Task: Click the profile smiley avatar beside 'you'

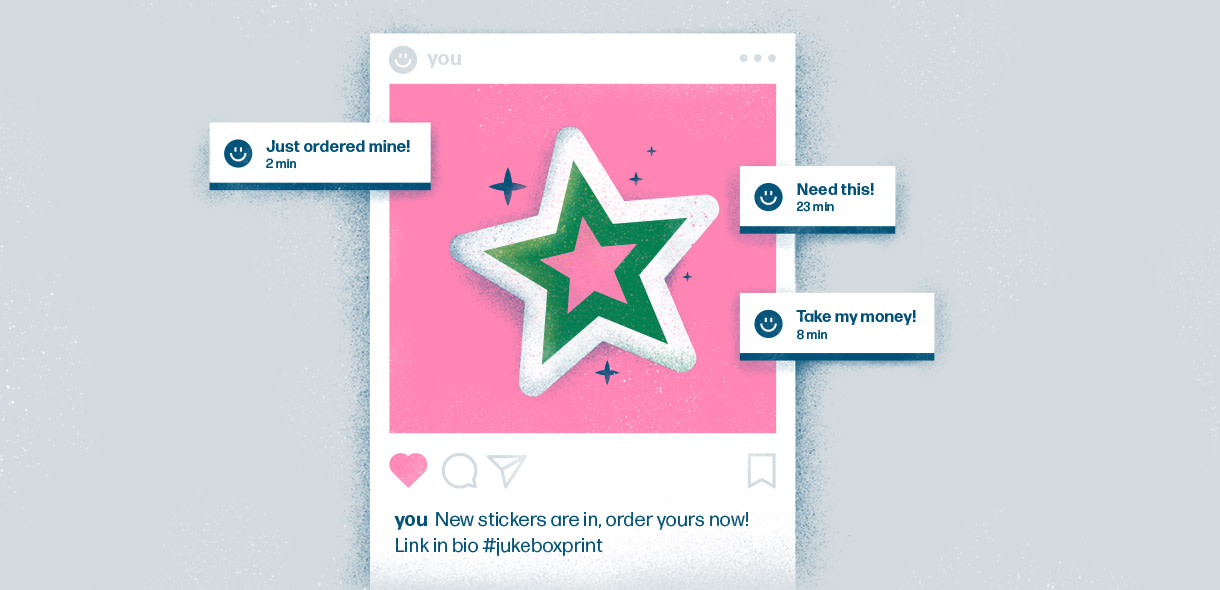Action: tap(403, 59)
